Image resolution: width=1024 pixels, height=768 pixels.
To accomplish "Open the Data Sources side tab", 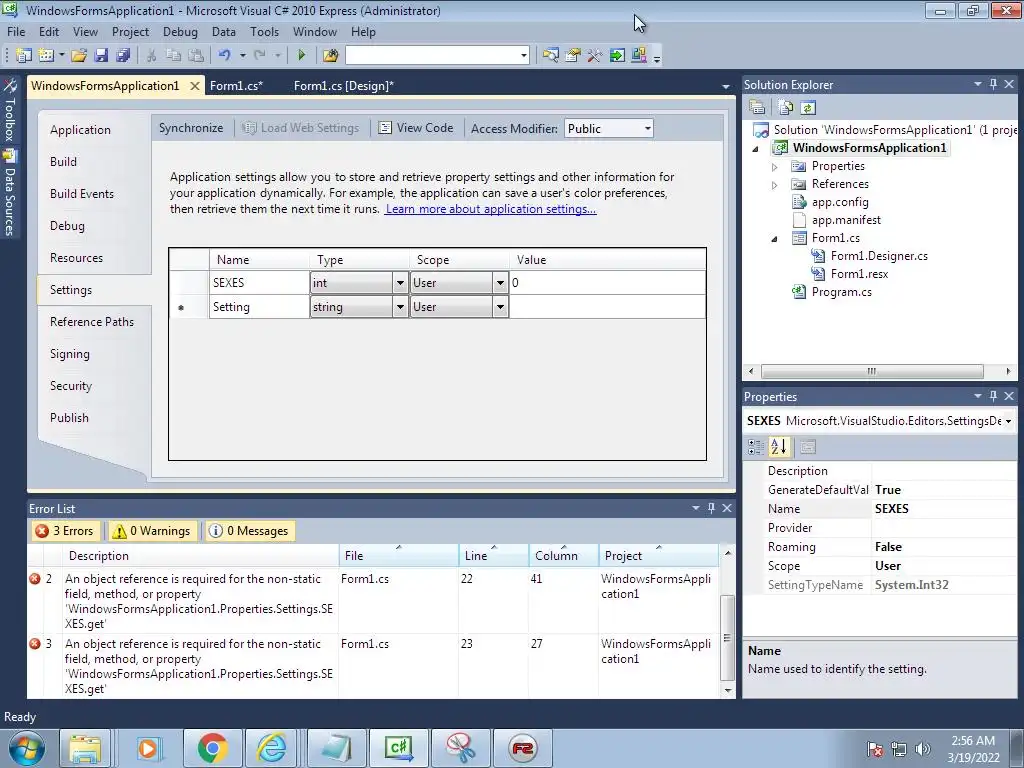I will click(10, 192).
